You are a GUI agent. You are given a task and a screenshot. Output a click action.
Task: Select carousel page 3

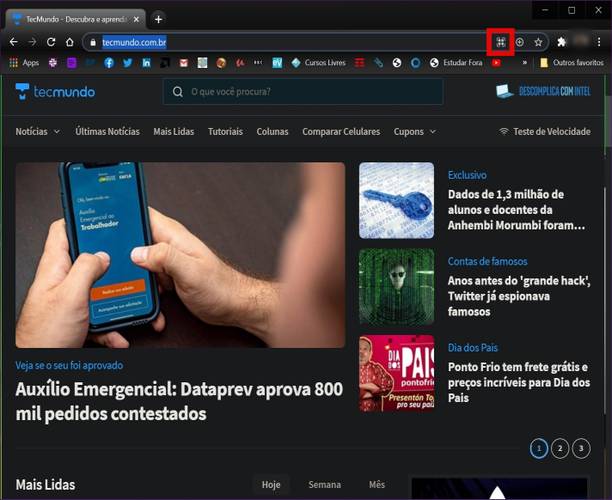point(581,448)
